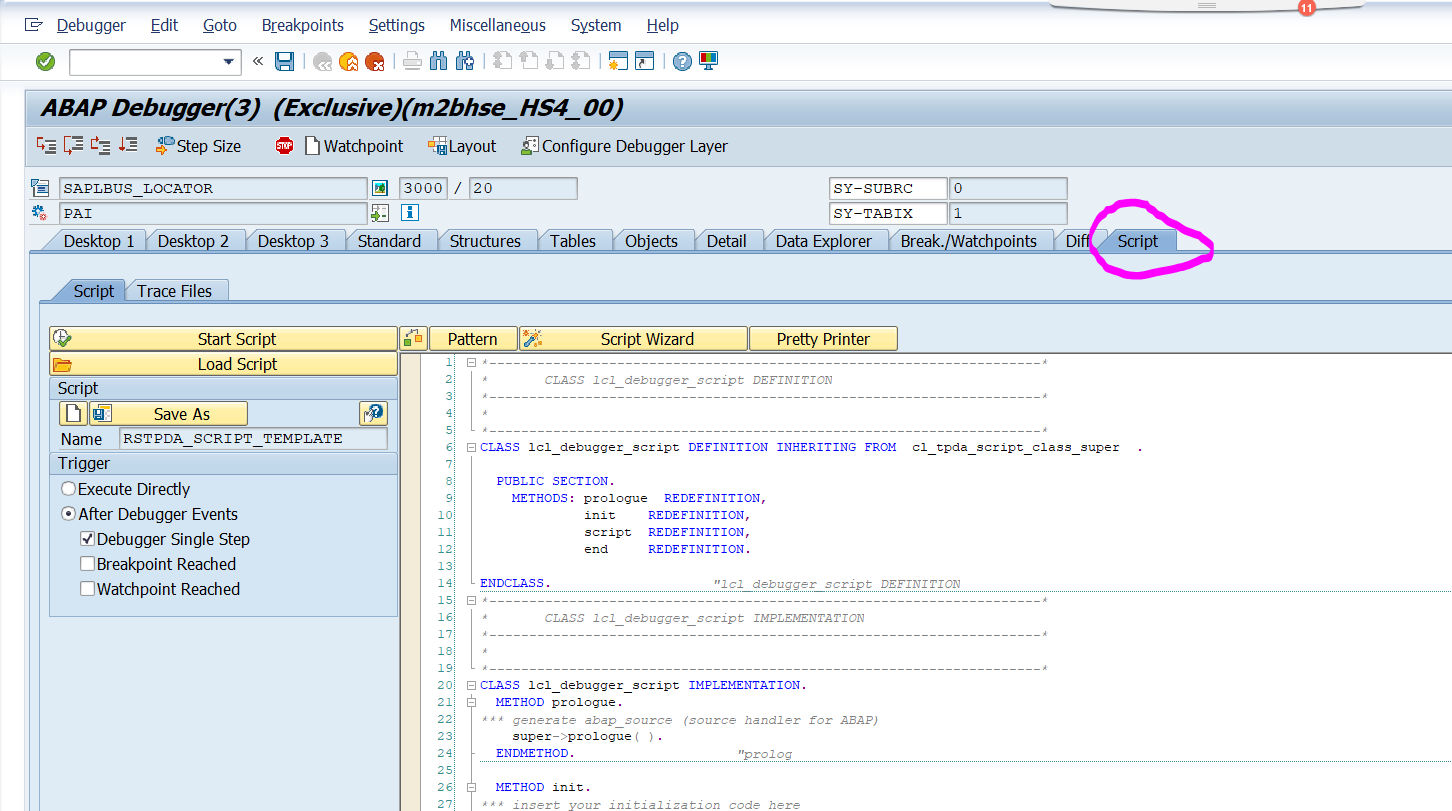The height and width of the screenshot is (811, 1452).
Task: Click the information icon next to PAI
Action: (x=411, y=212)
